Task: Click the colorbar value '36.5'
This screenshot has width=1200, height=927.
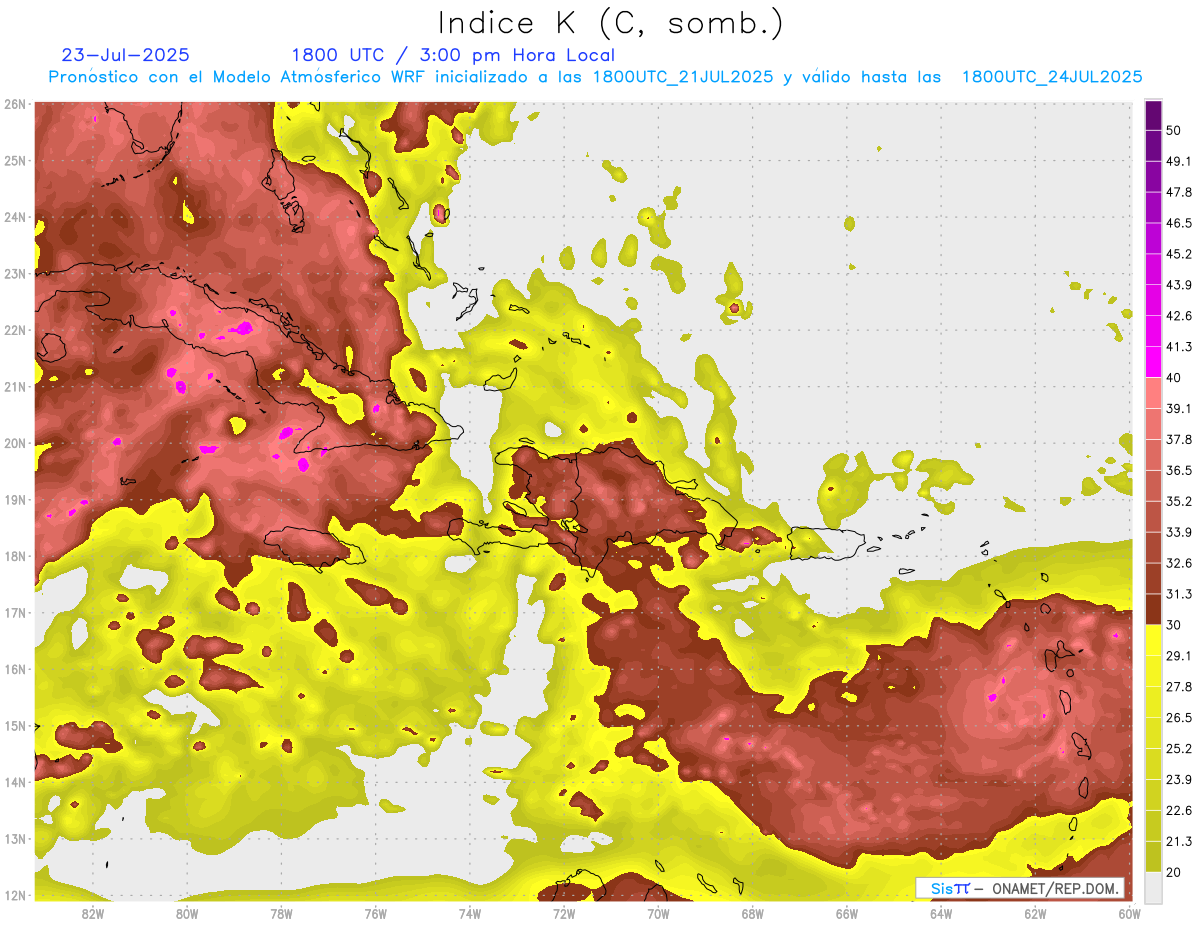Action: [x=1178, y=470]
